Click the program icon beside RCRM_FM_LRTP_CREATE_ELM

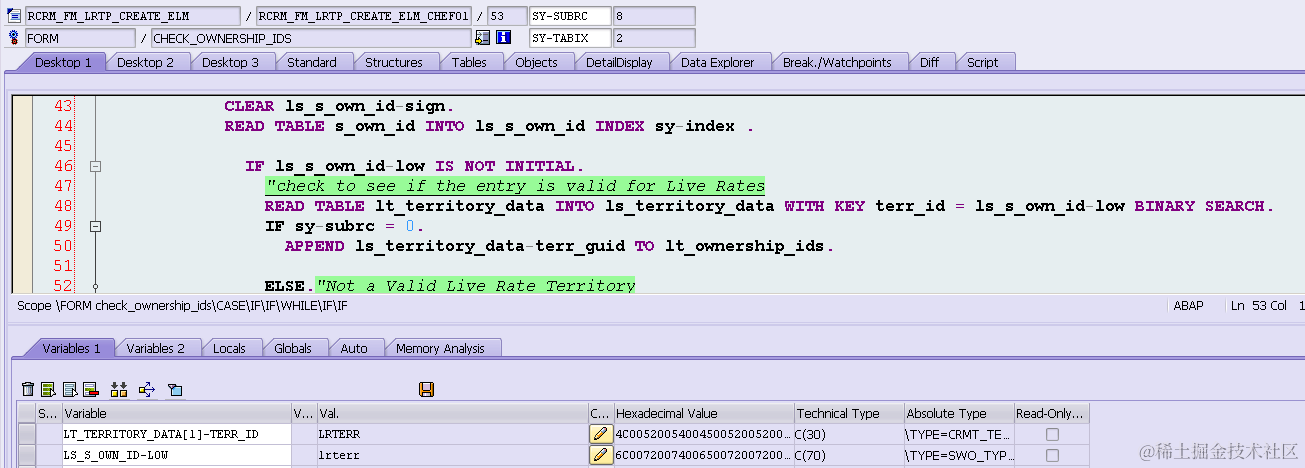pos(14,16)
